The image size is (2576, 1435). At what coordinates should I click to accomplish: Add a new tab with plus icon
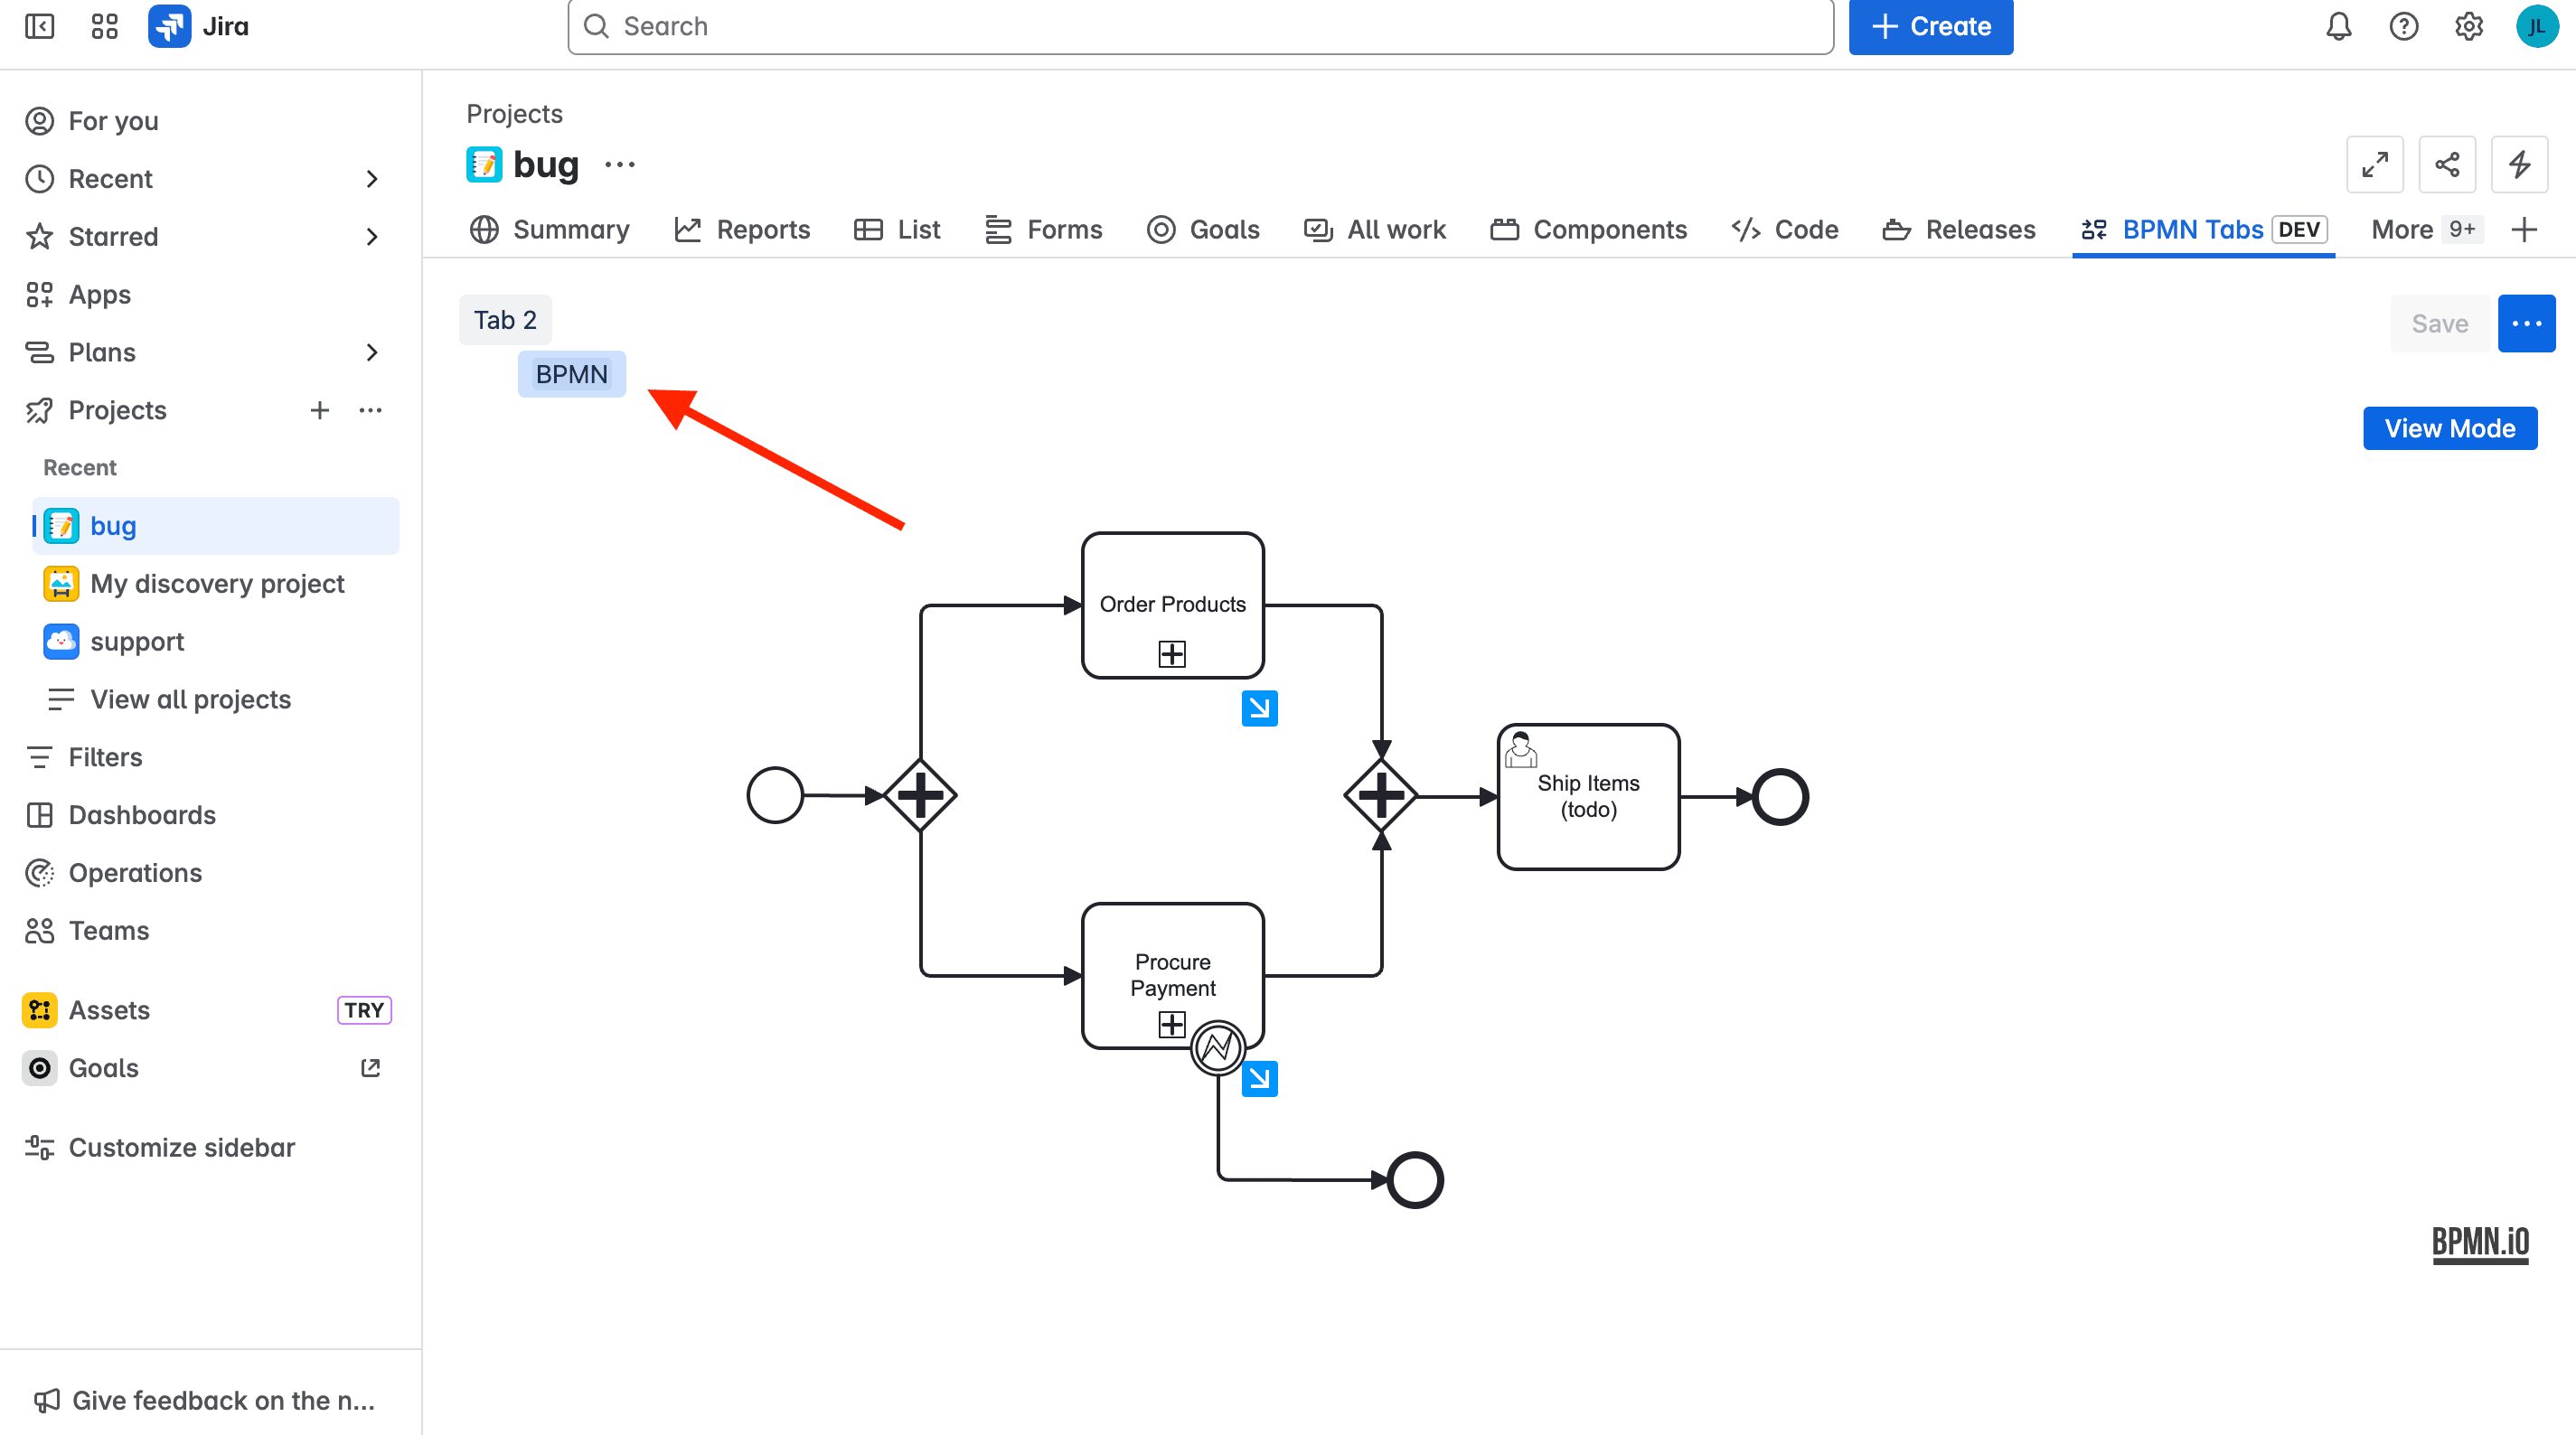[x=2524, y=230]
